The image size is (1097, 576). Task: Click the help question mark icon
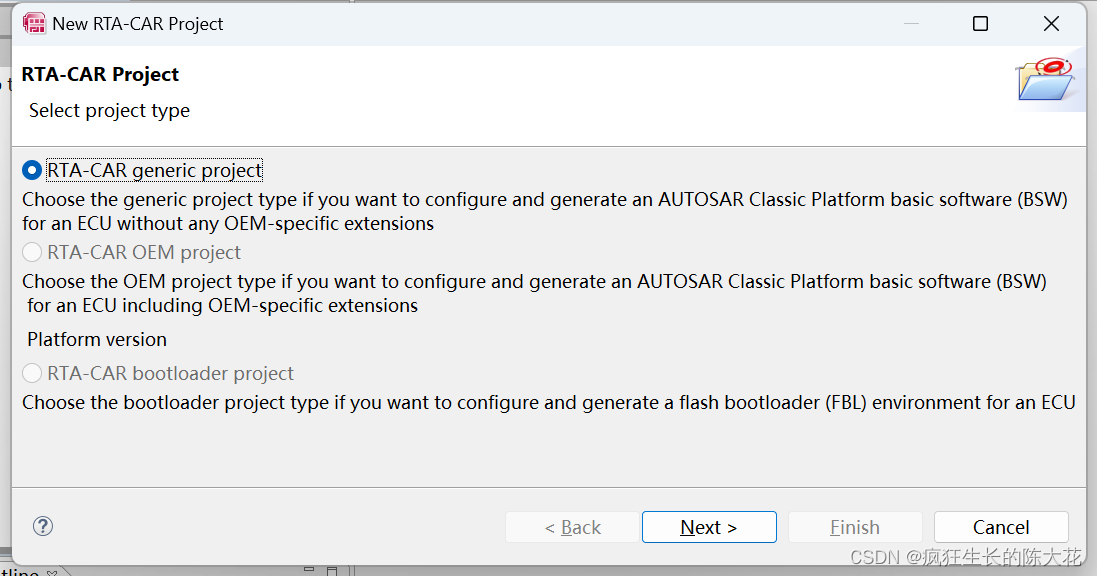click(42, 526)
